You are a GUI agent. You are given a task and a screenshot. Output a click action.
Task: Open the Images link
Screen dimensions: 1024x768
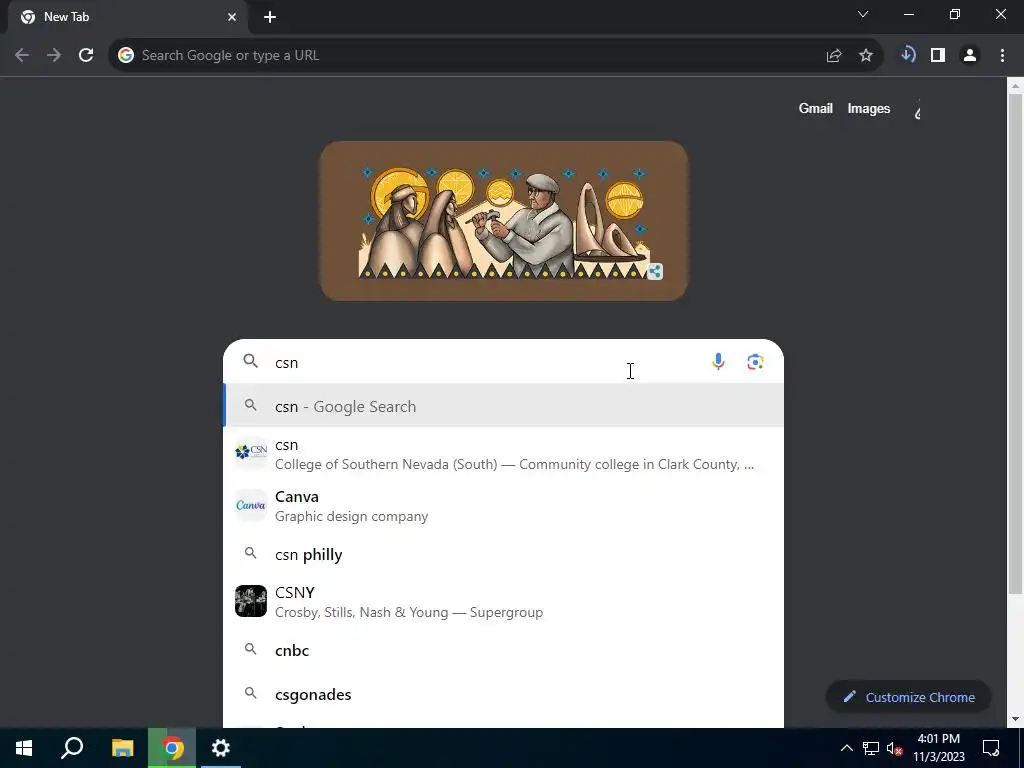point(869,108)
